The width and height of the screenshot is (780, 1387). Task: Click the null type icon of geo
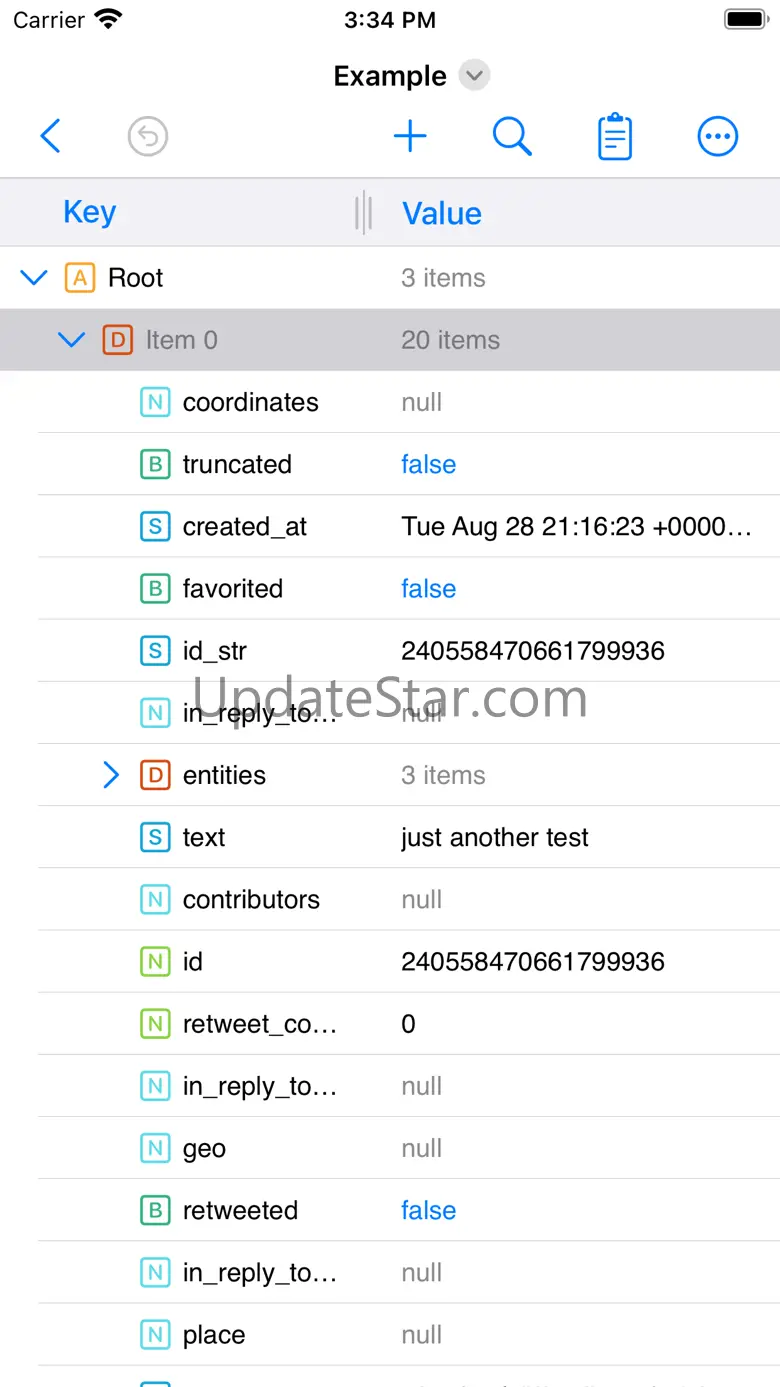click(x=155, y=1148)
